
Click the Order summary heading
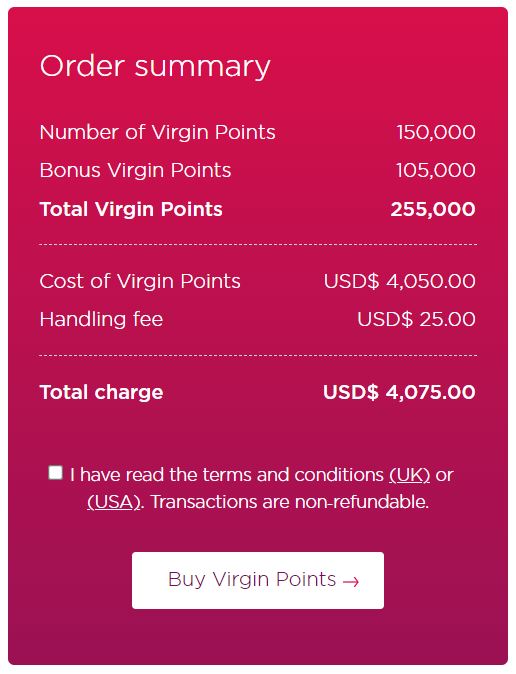tap(155, 67)
